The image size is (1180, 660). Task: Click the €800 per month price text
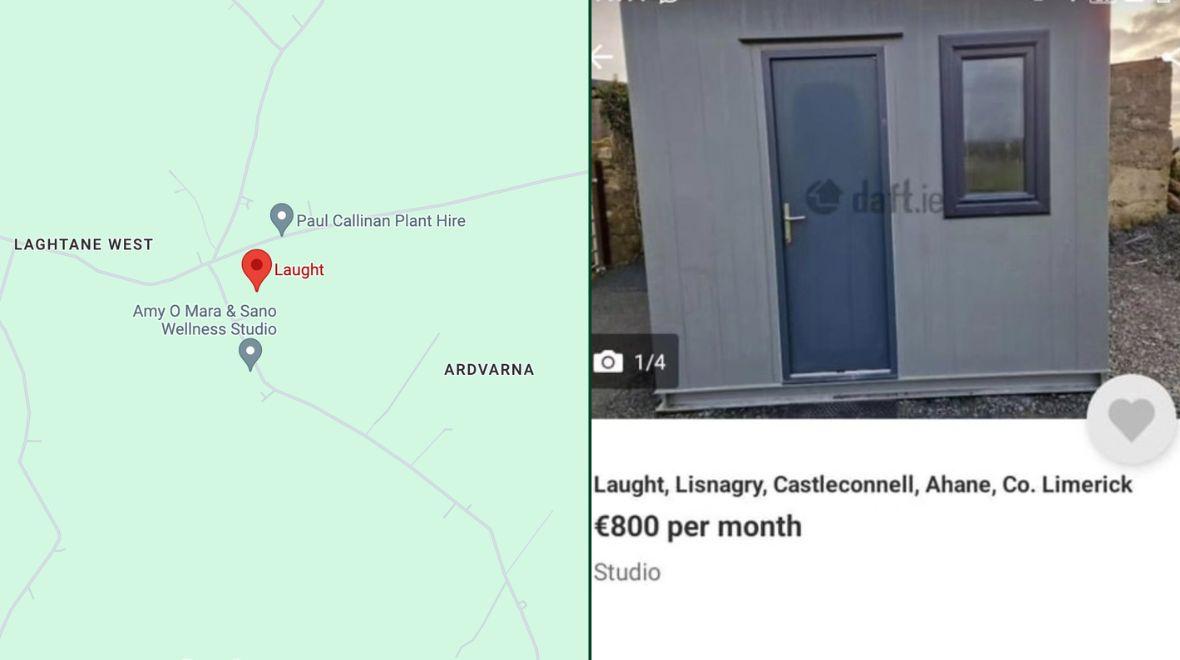[x=698, y=526]
